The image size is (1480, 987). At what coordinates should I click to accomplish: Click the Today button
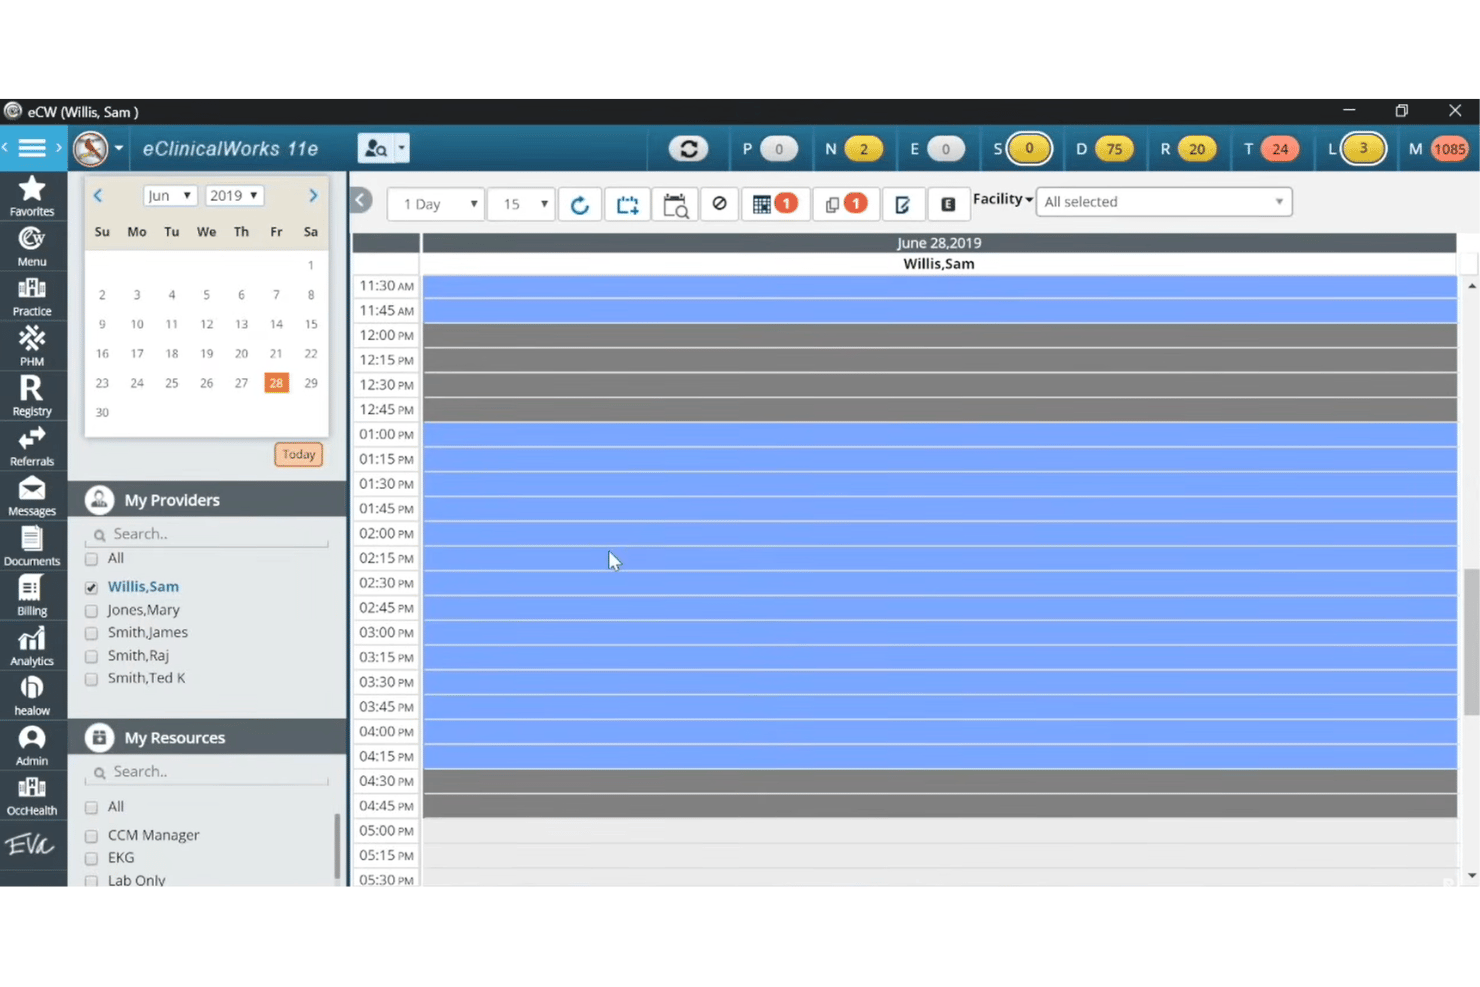[x=299, y=455]
